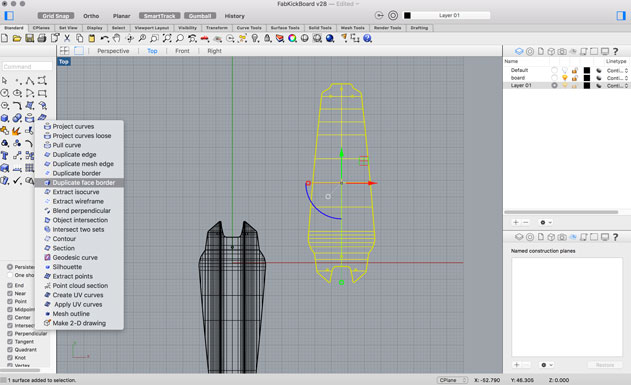Click the question mark in the upper inspector
Image resolution: width=631 pixels, height=385 pixels.
click(615, 51)
